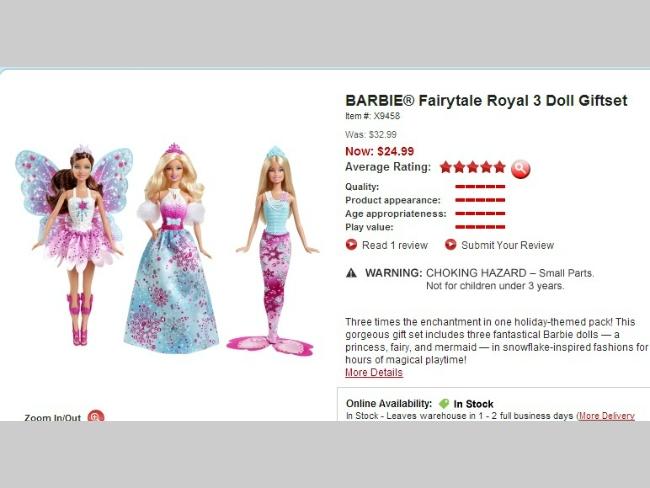Viewport: 650px width, 488px height.
Task: Click the five-star average rating
Action: point(473,167)
